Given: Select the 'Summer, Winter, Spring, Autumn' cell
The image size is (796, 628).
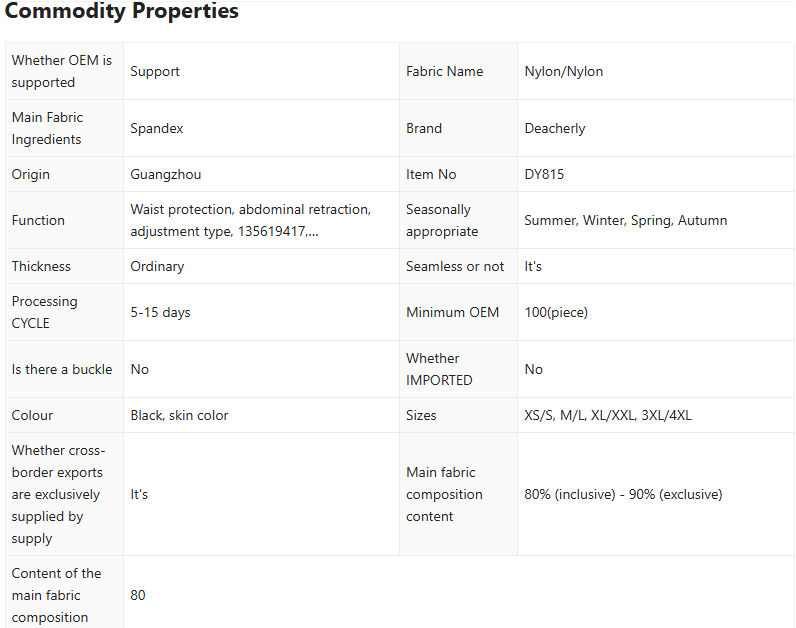Looking at the screenshot, I should click(626, 220).
